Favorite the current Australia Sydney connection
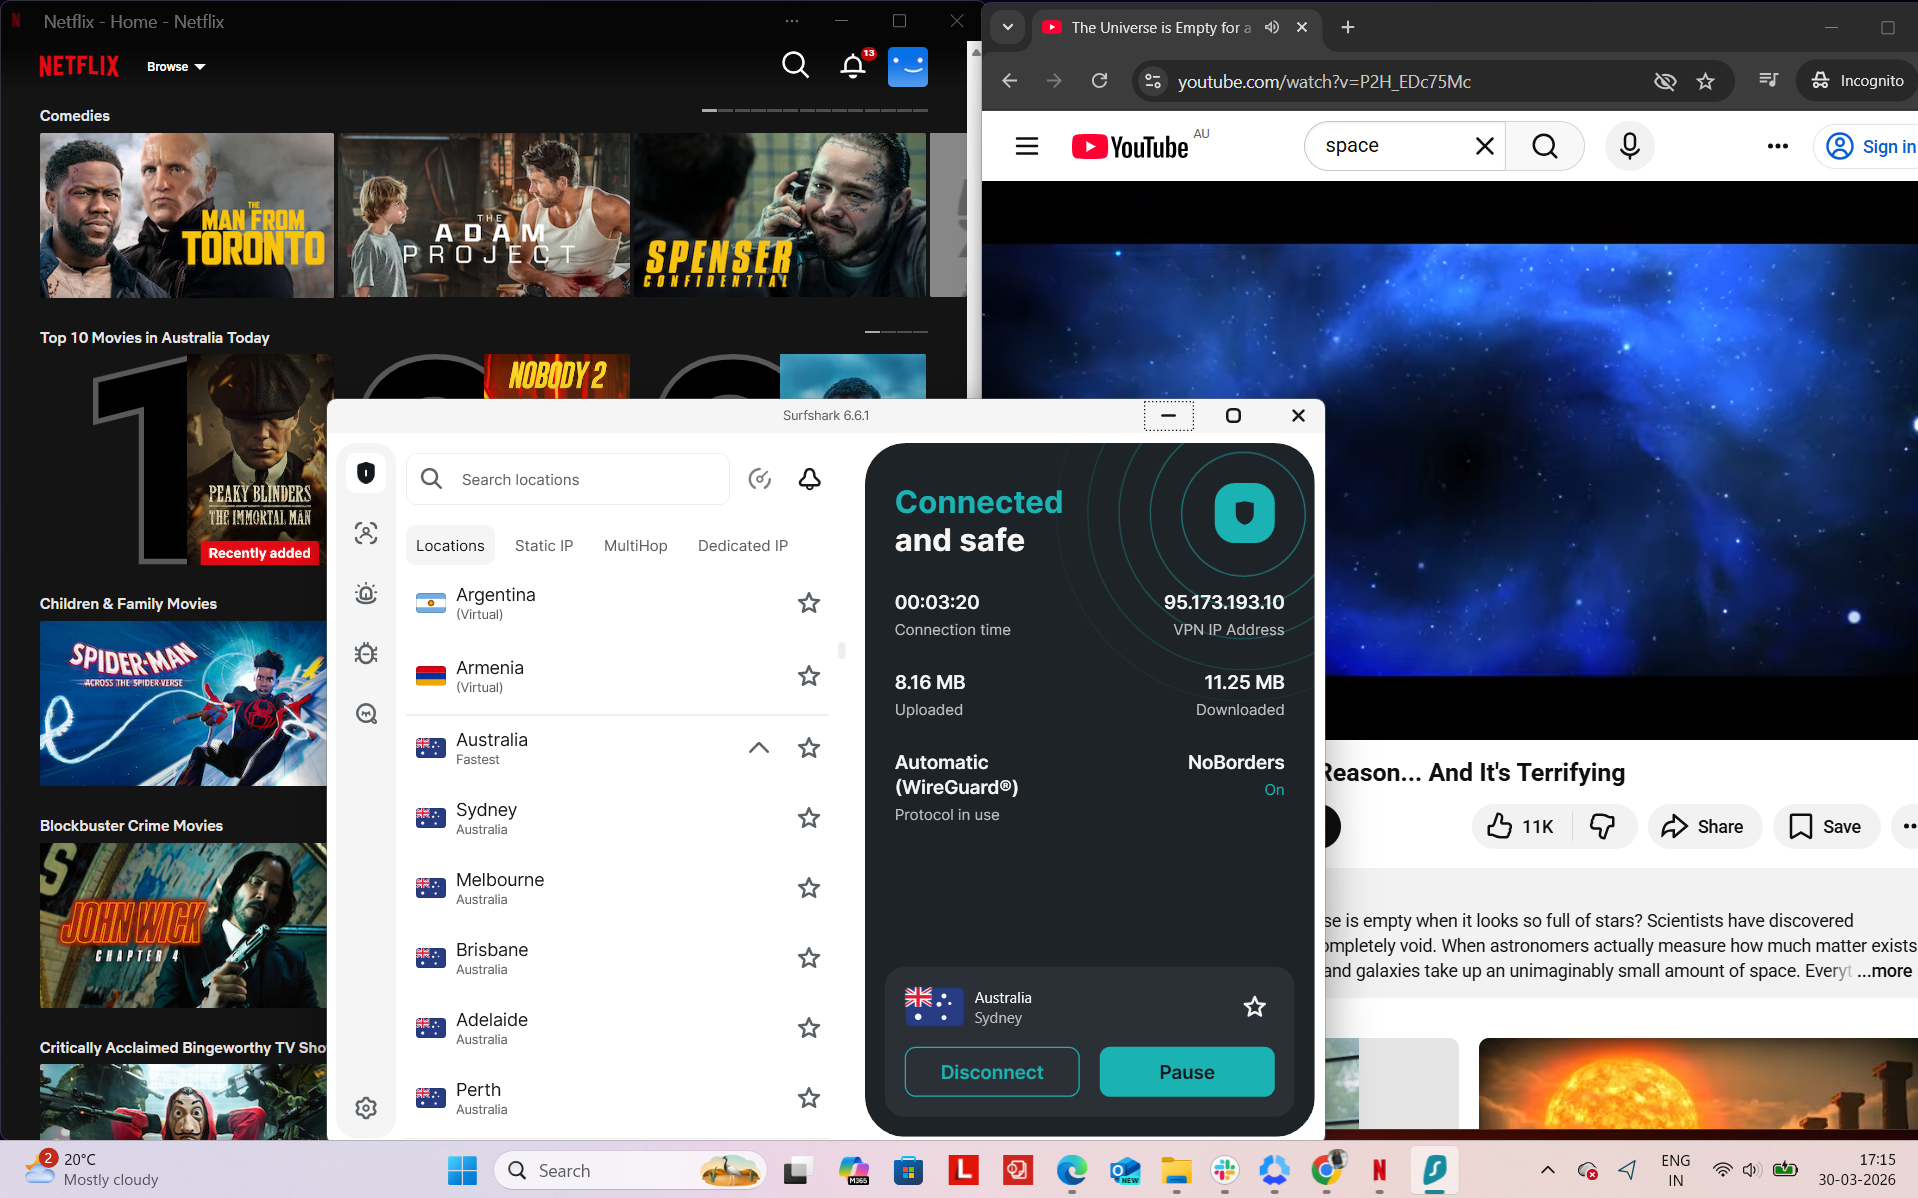 (x=1254, y=1006)
